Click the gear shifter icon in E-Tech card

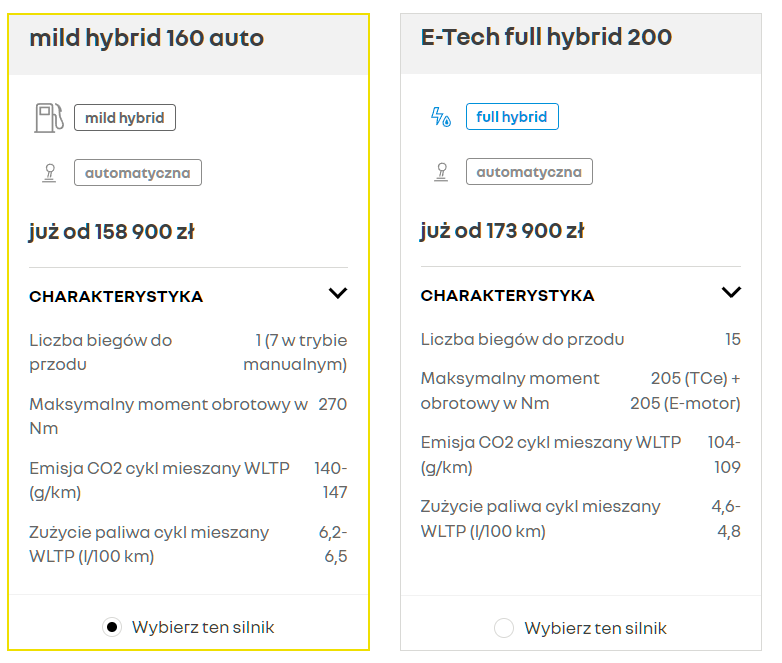click(441, 172)
